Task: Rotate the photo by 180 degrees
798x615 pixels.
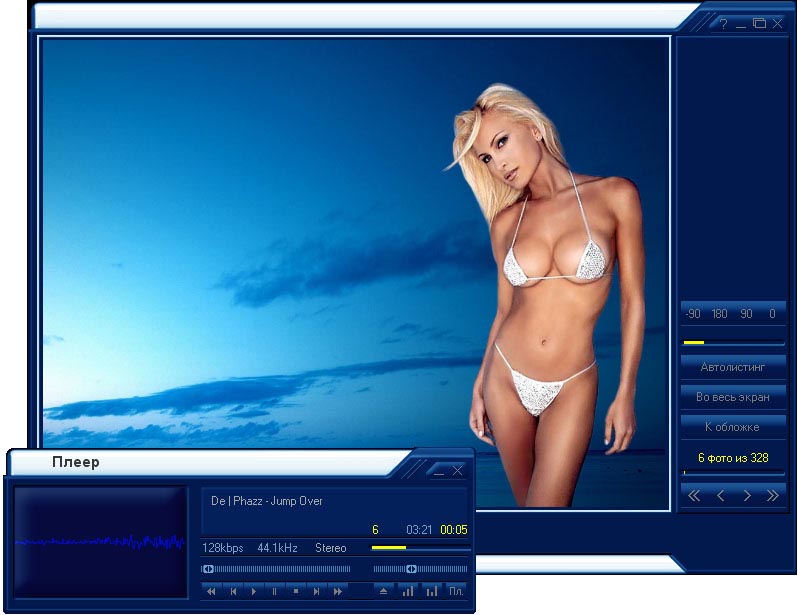Action: (719, 314)
